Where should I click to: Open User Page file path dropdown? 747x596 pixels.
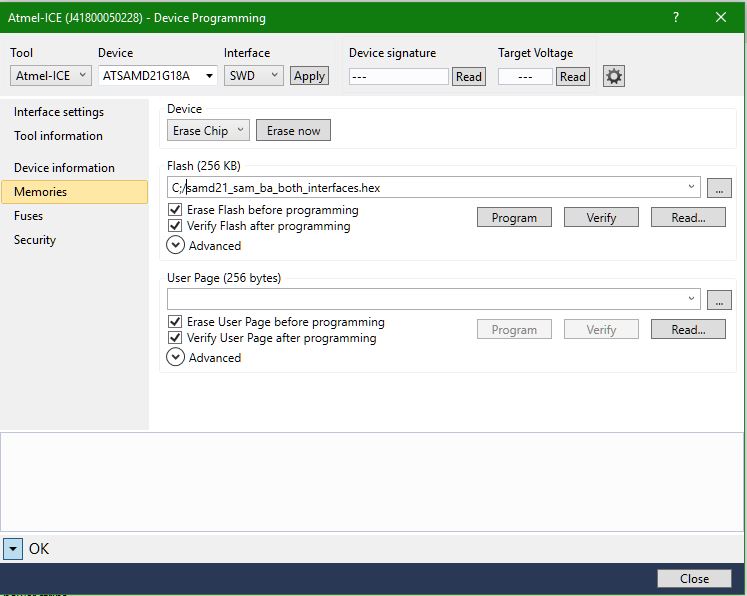(691, 299)
